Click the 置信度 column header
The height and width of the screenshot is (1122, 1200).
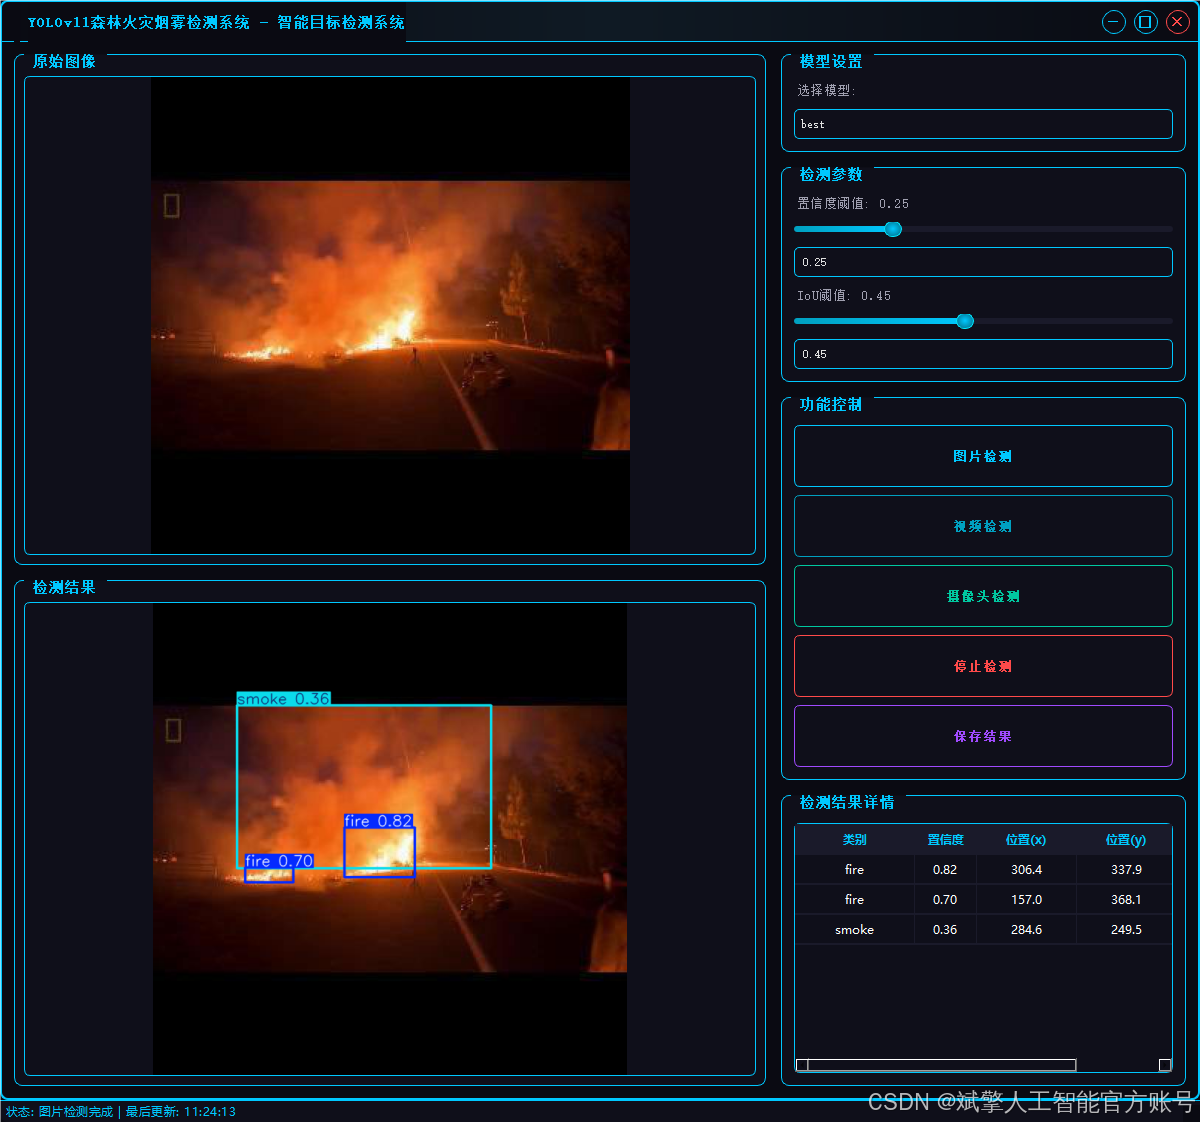(945, 840)
